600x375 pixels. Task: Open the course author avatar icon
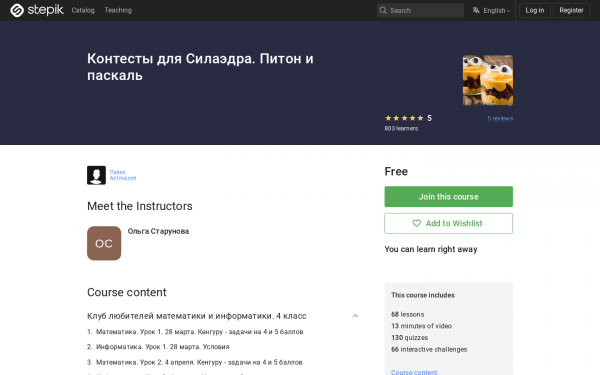[96, 175]
